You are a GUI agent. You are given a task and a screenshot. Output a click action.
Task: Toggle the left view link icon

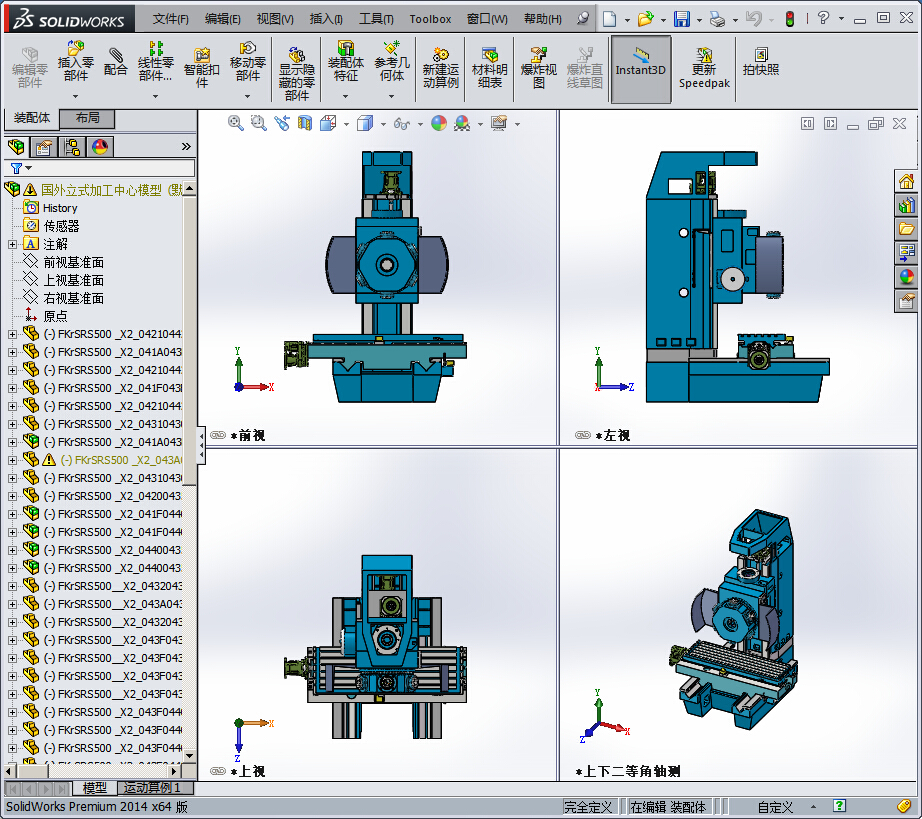click(x=583, y=435)
